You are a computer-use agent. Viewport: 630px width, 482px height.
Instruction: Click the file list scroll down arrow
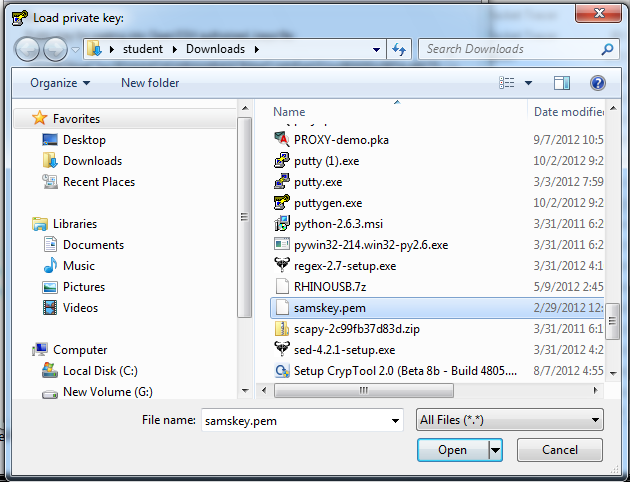coord(613,374)
